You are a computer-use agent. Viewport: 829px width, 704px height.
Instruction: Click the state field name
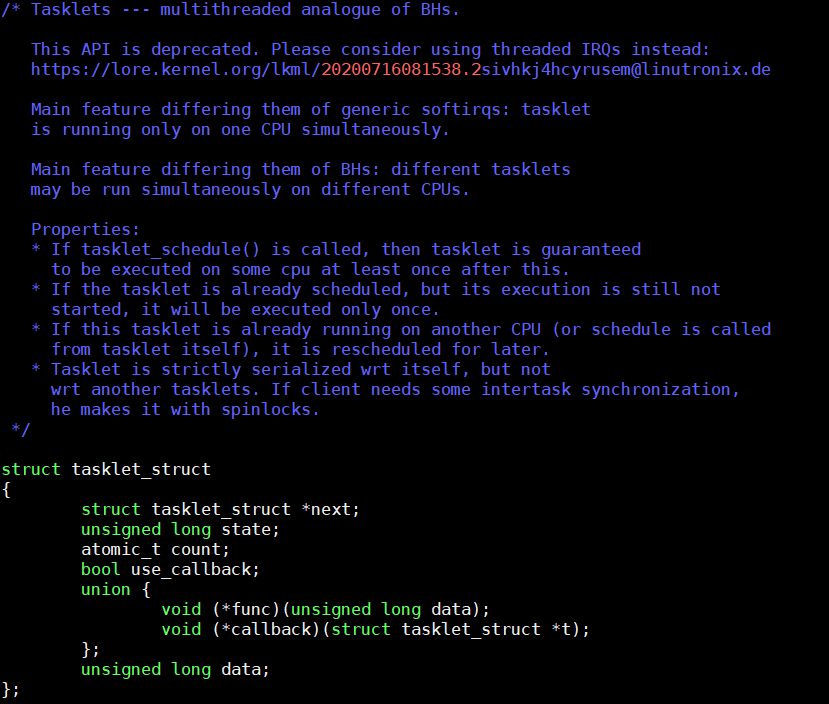pyautogui.click(x=250, y=529)
